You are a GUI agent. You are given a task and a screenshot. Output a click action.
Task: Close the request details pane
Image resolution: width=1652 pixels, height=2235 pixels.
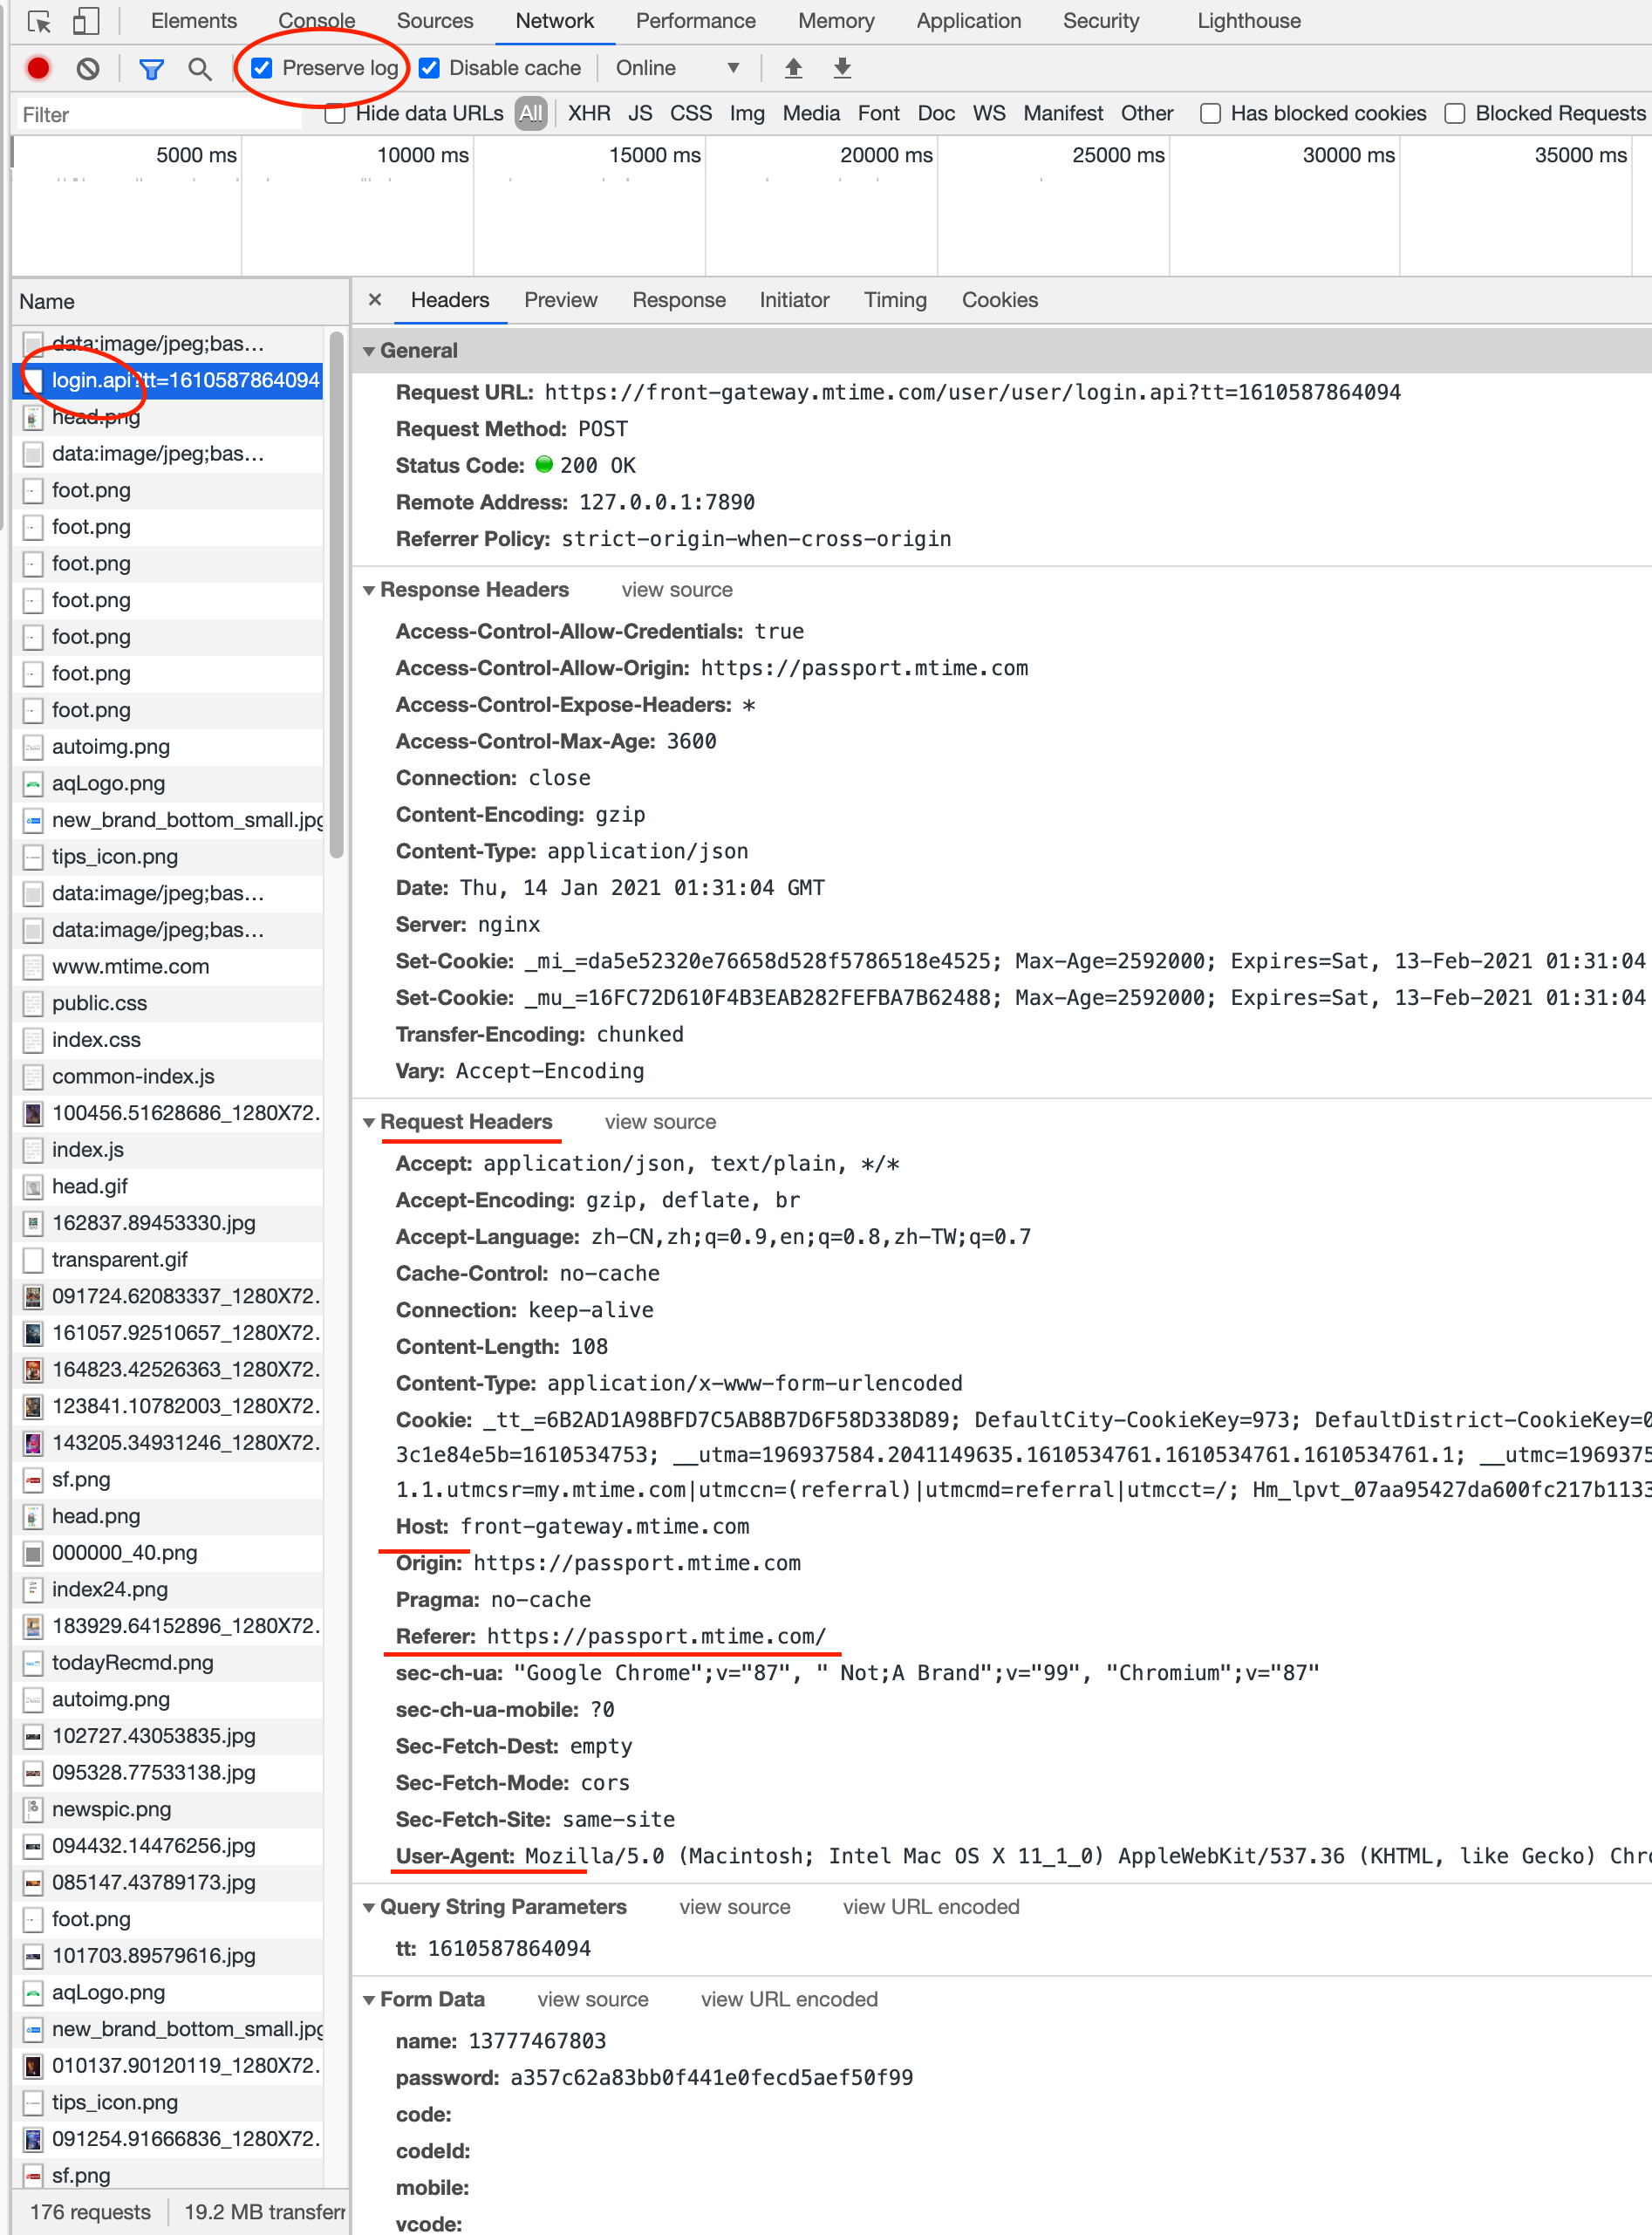[375, 300]
